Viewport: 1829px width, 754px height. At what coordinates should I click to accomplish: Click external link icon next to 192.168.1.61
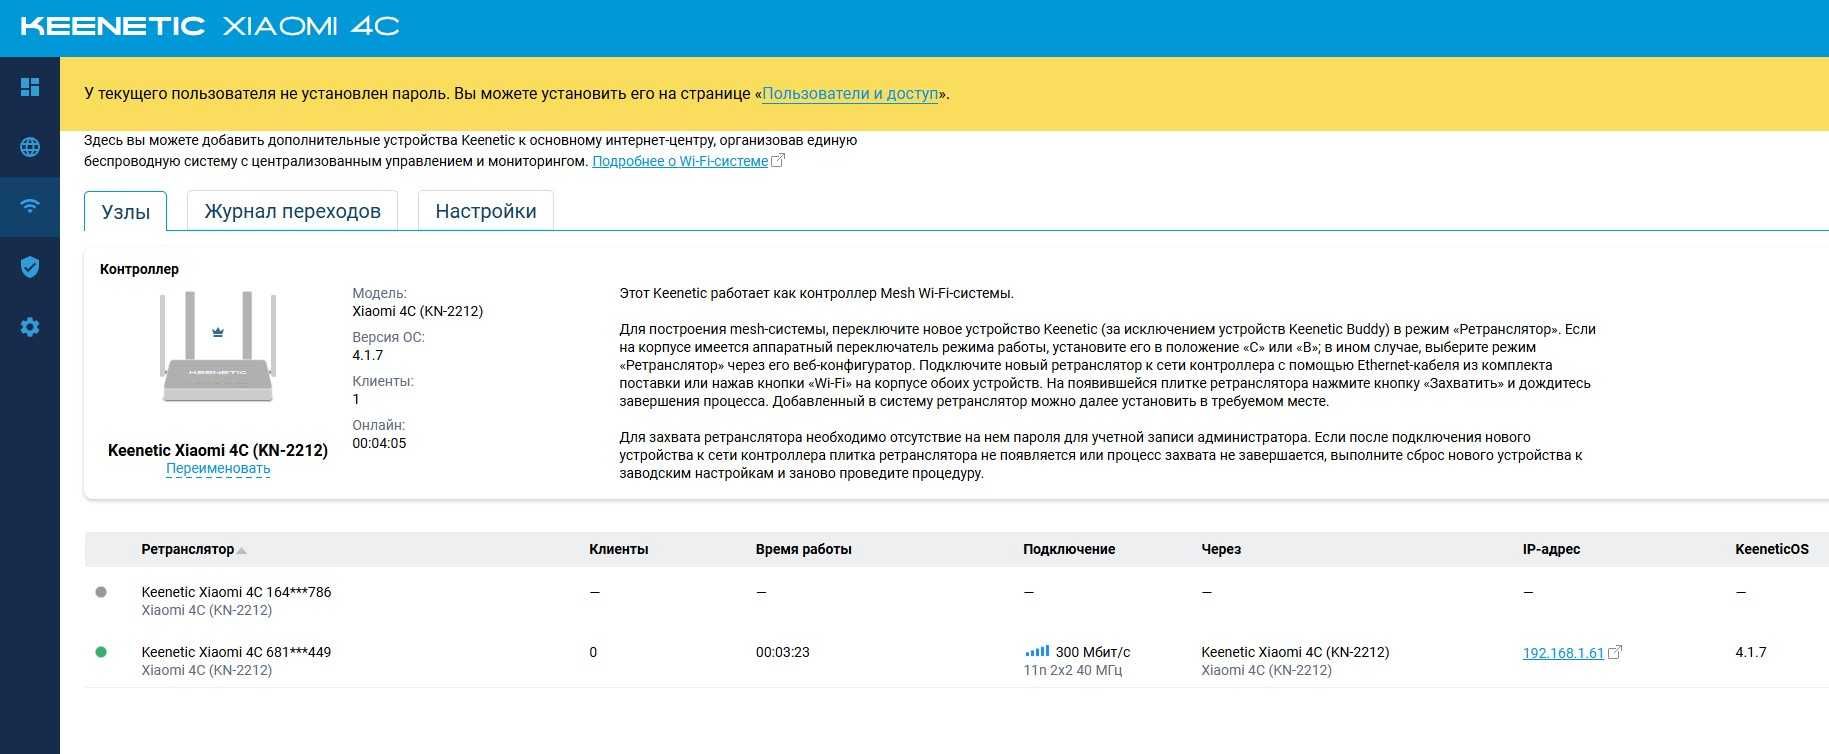tap(1615, 652)
